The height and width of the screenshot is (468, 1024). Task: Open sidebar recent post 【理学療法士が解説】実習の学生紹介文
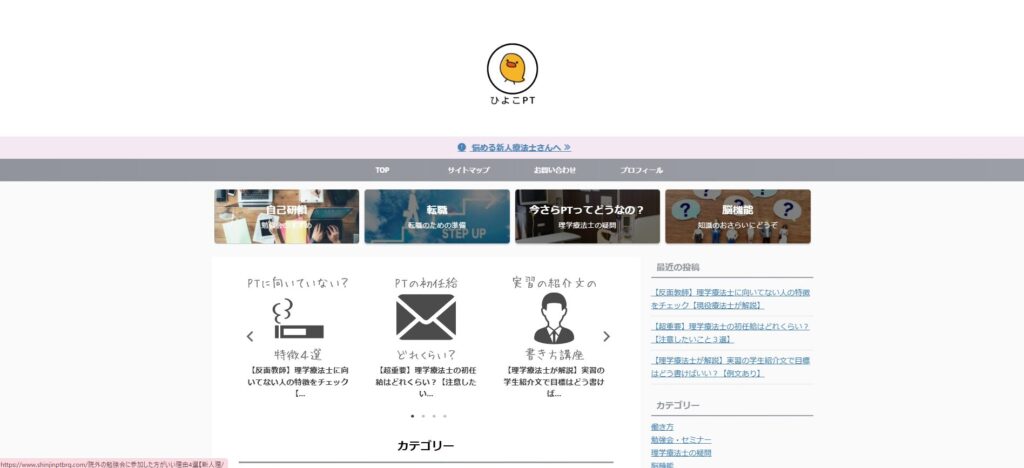click(730, 367)
